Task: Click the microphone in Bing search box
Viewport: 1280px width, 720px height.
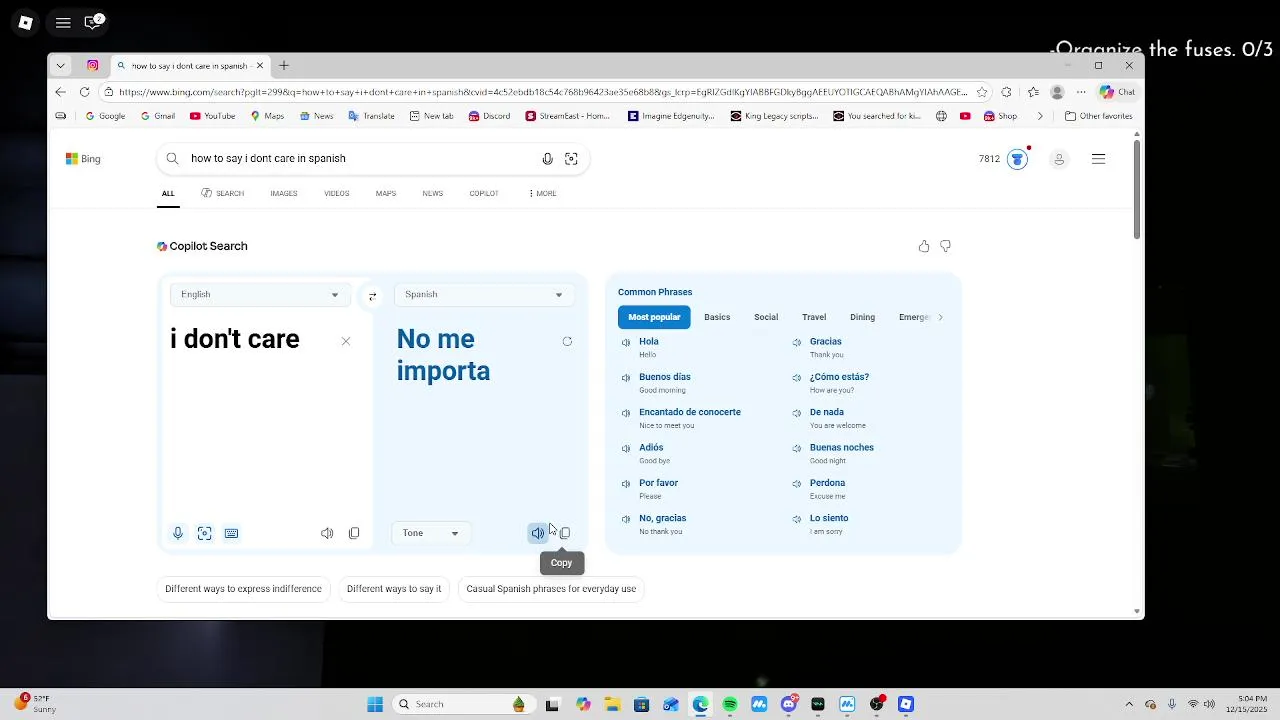Action: coord(547,158)
